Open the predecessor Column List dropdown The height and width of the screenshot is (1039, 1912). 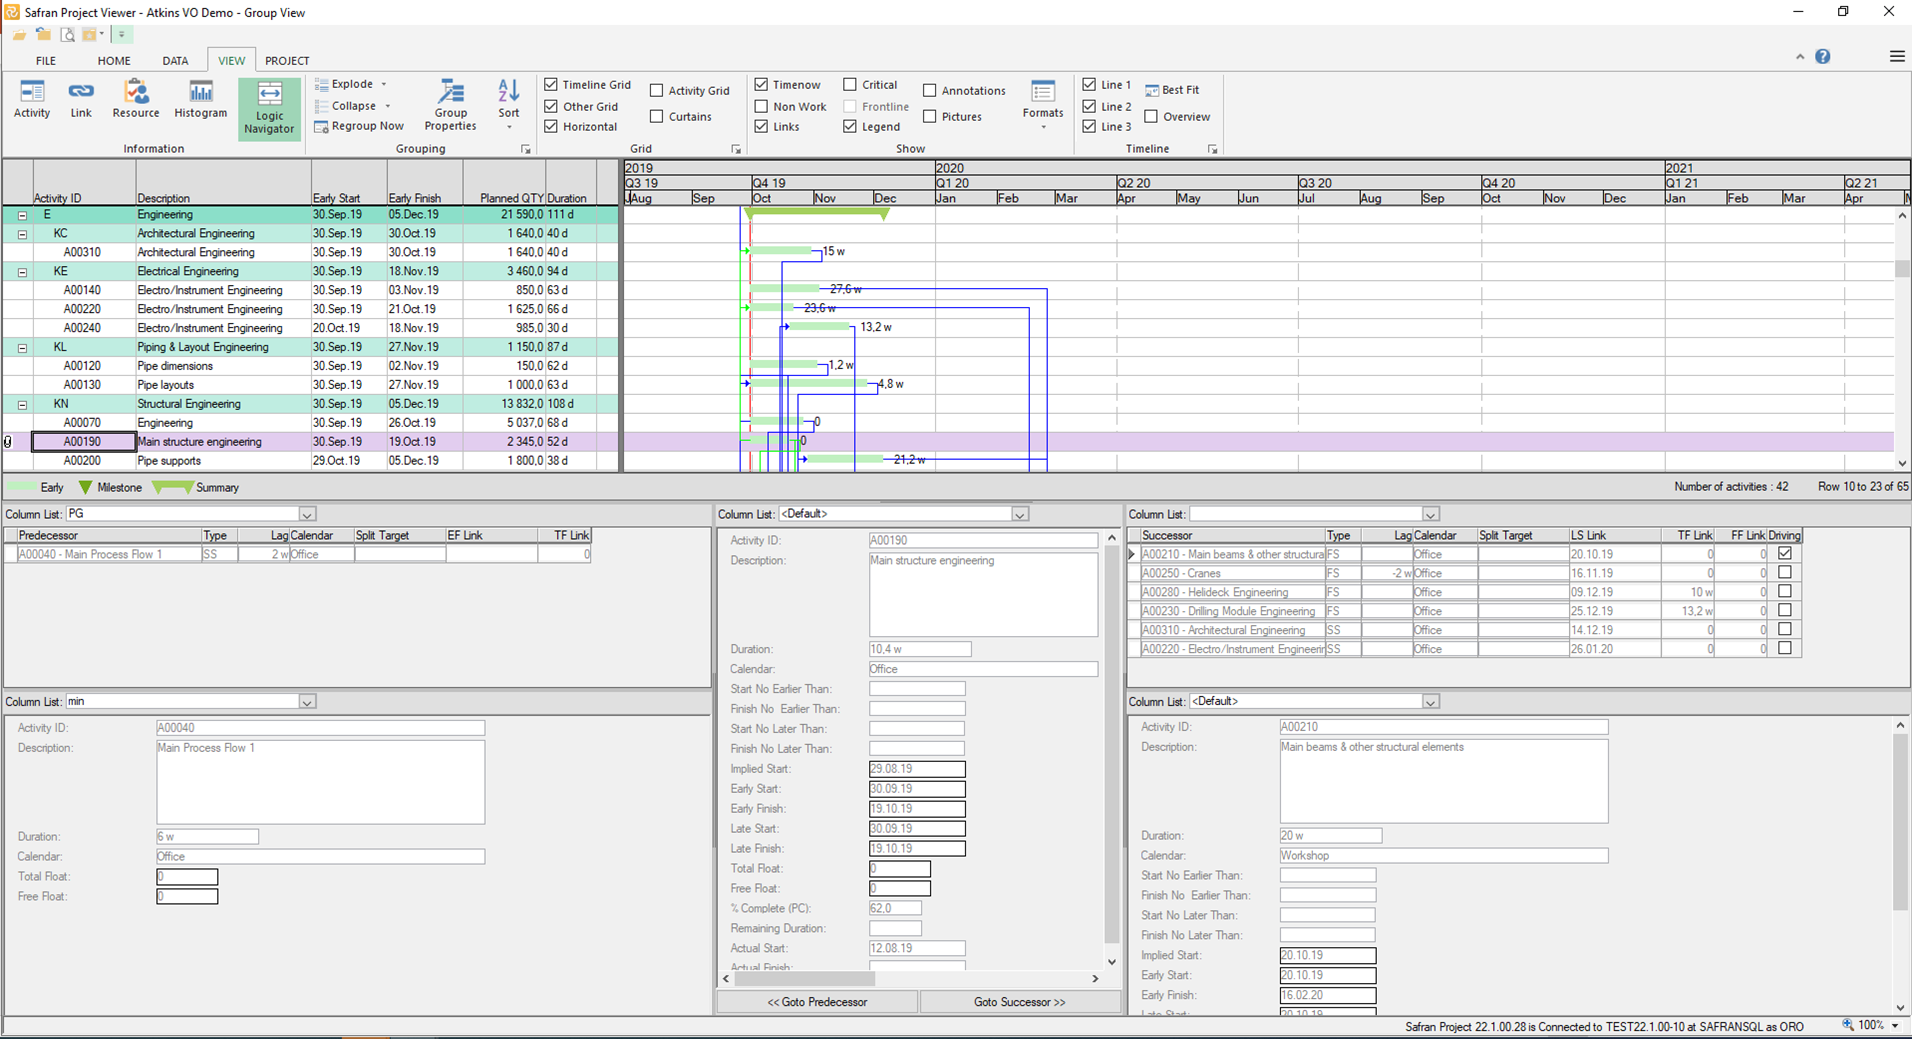tap(307, 514)
